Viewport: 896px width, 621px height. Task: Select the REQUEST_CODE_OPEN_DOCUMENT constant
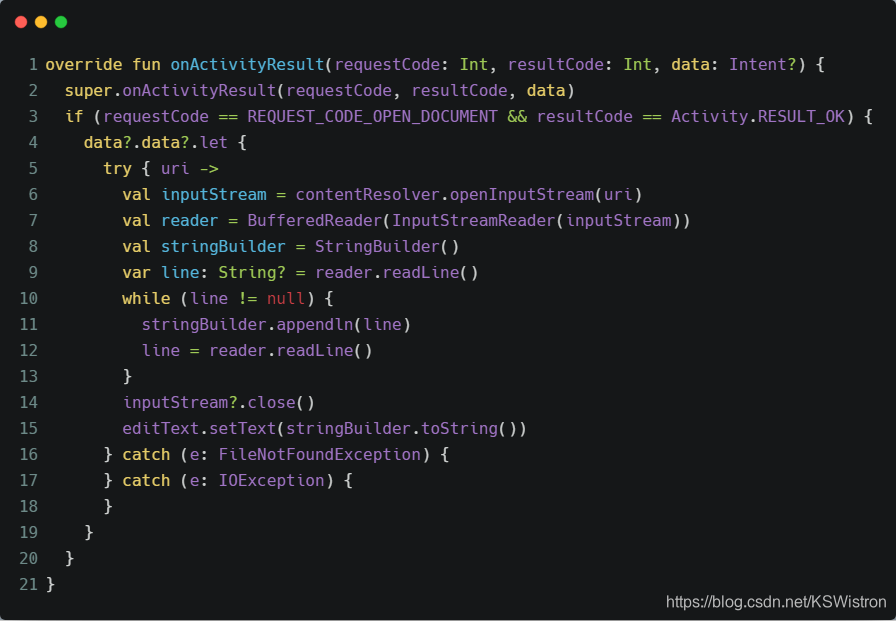coord(372,117)
